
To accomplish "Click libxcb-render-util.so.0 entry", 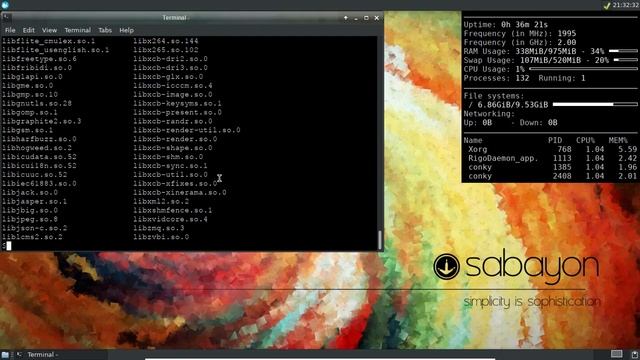I will point(187,130).
